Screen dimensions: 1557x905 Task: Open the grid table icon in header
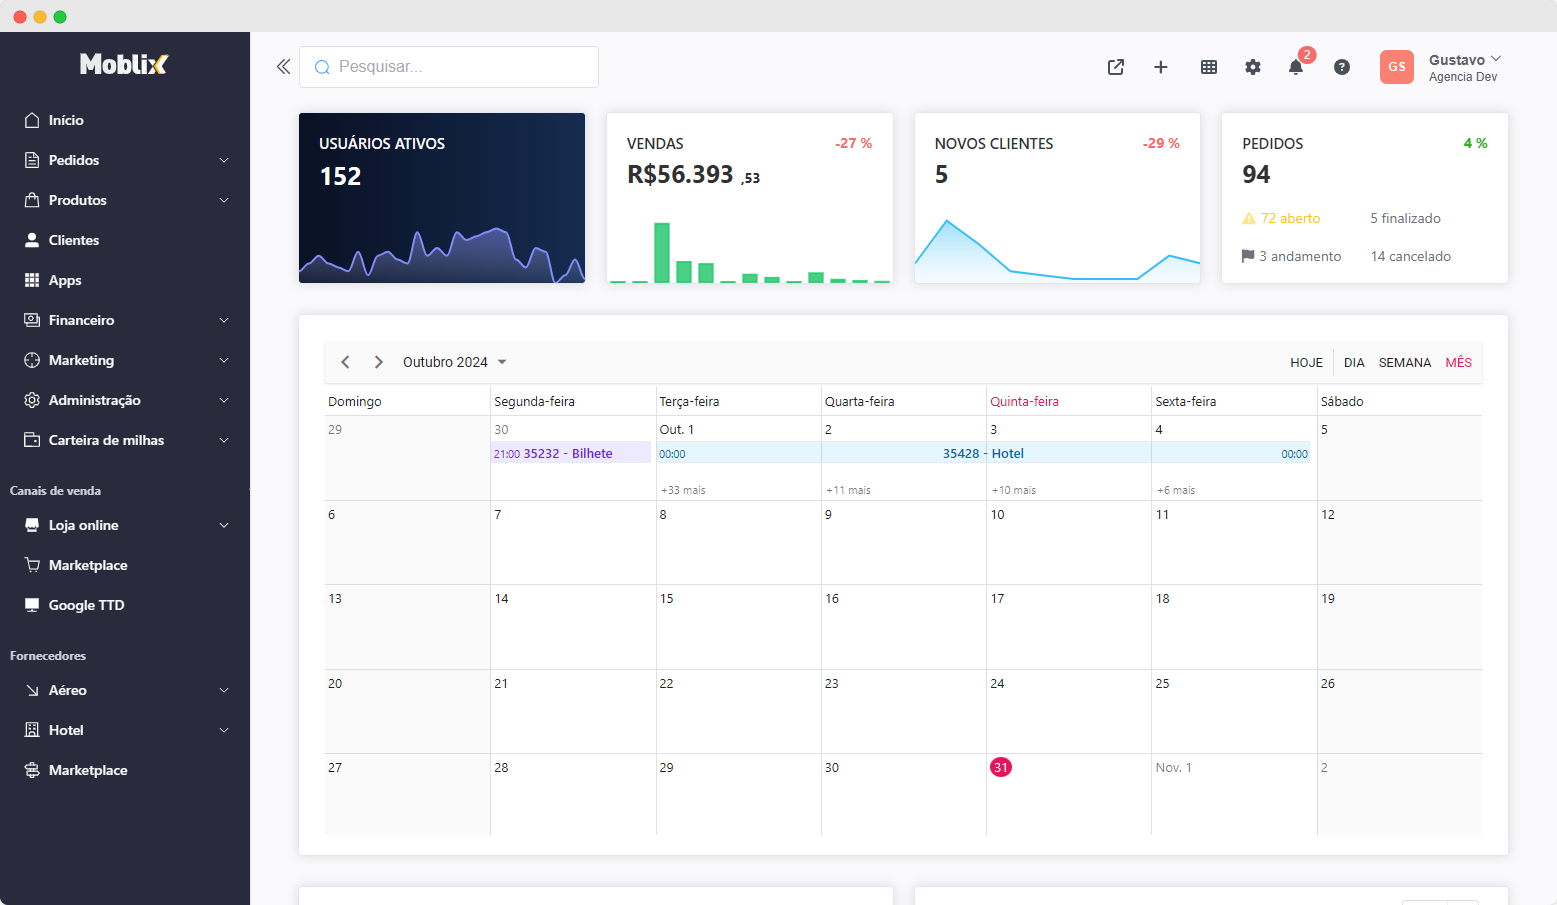click(x=1209, y=67)
